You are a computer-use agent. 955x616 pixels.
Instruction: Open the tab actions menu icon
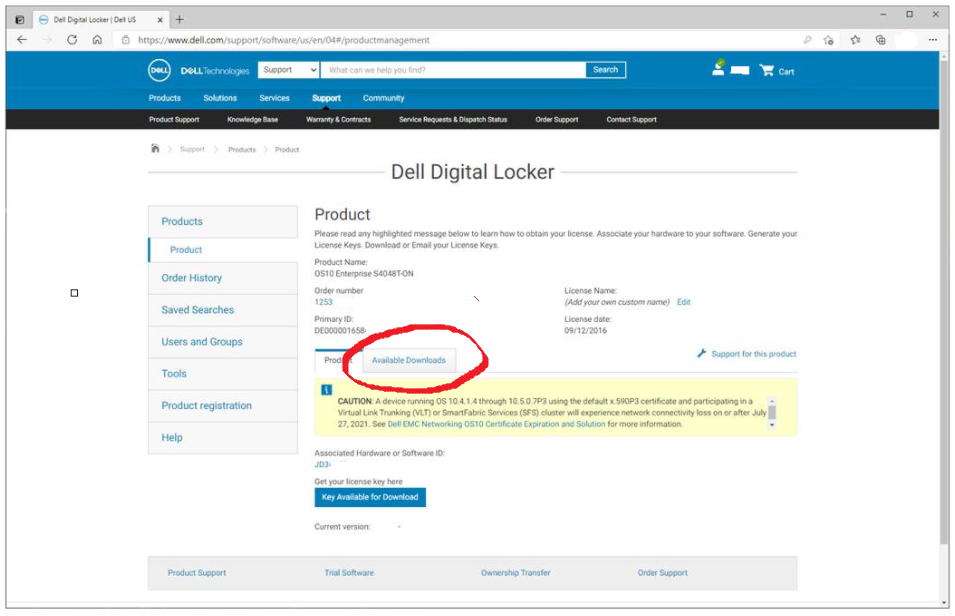click(x=19, y=19)
